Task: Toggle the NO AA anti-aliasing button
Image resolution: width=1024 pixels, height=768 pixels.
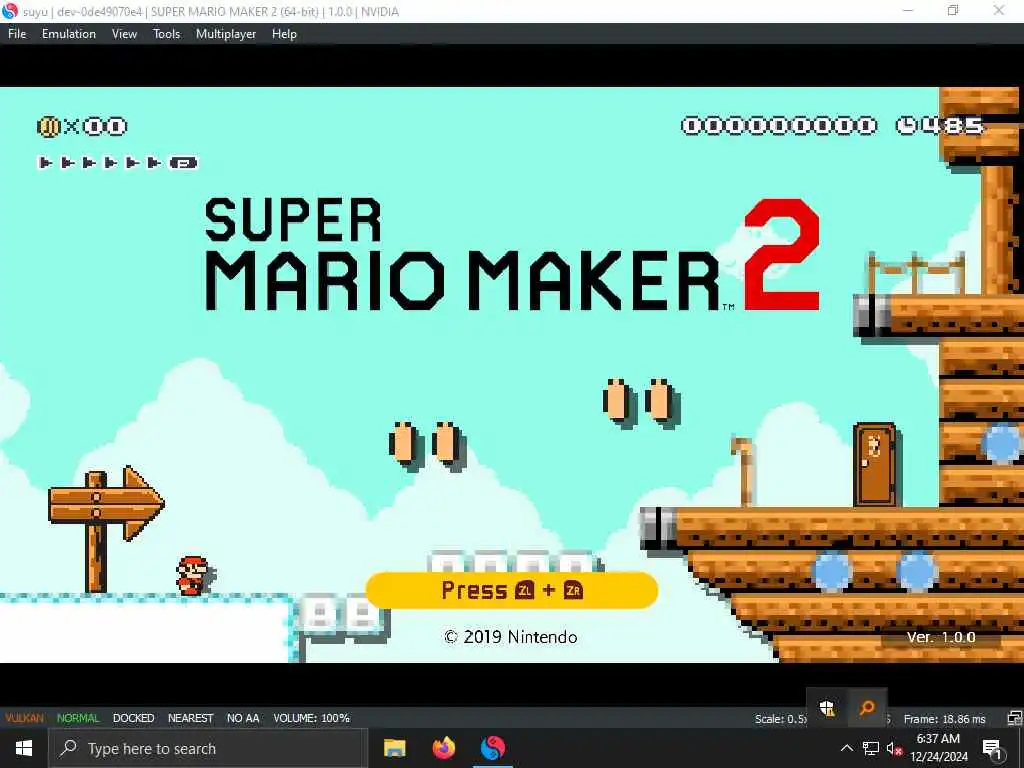Action: coord(243,718)
